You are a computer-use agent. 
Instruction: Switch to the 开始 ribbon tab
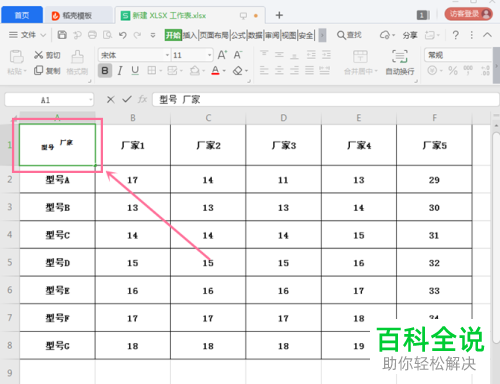[173, 35]
